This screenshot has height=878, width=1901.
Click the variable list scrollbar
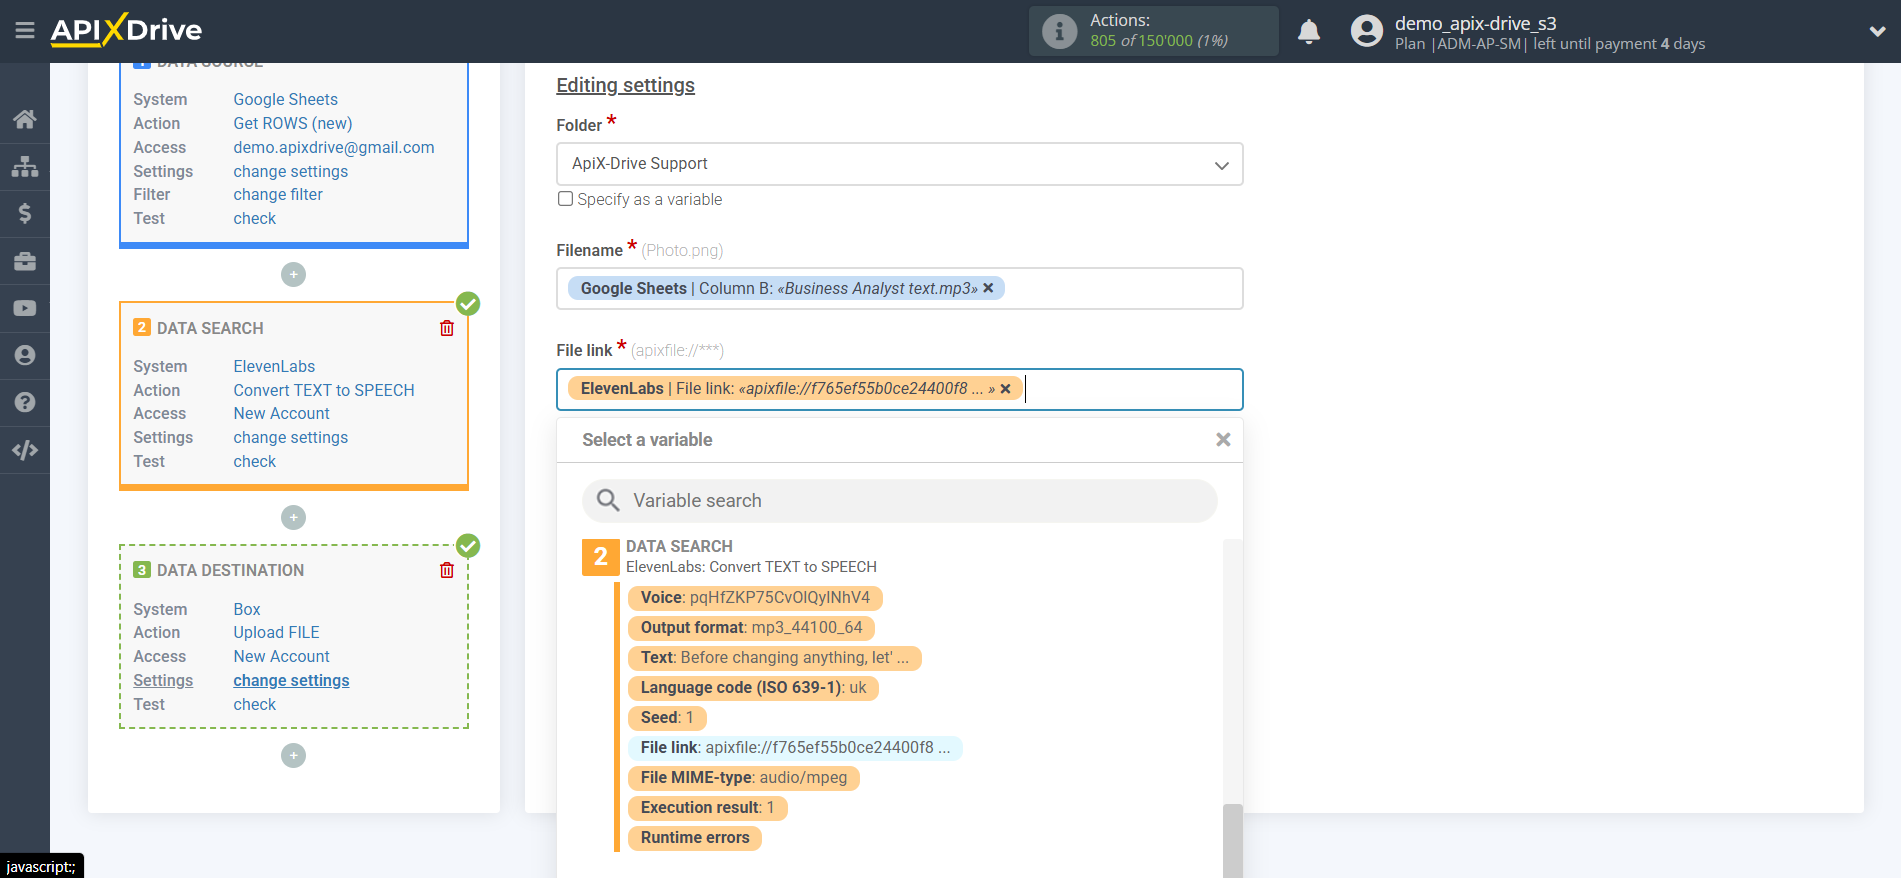[1232, 840]
